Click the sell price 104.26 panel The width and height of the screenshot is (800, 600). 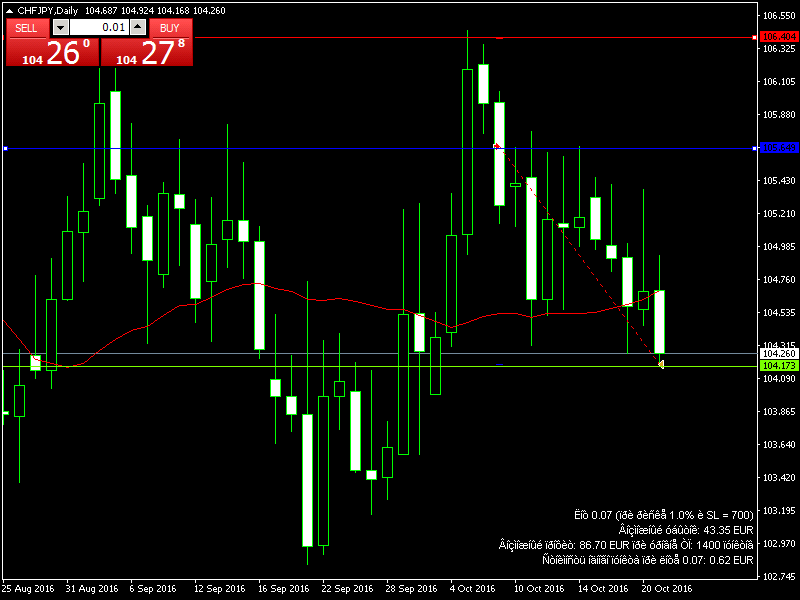[x=53, y=52]
